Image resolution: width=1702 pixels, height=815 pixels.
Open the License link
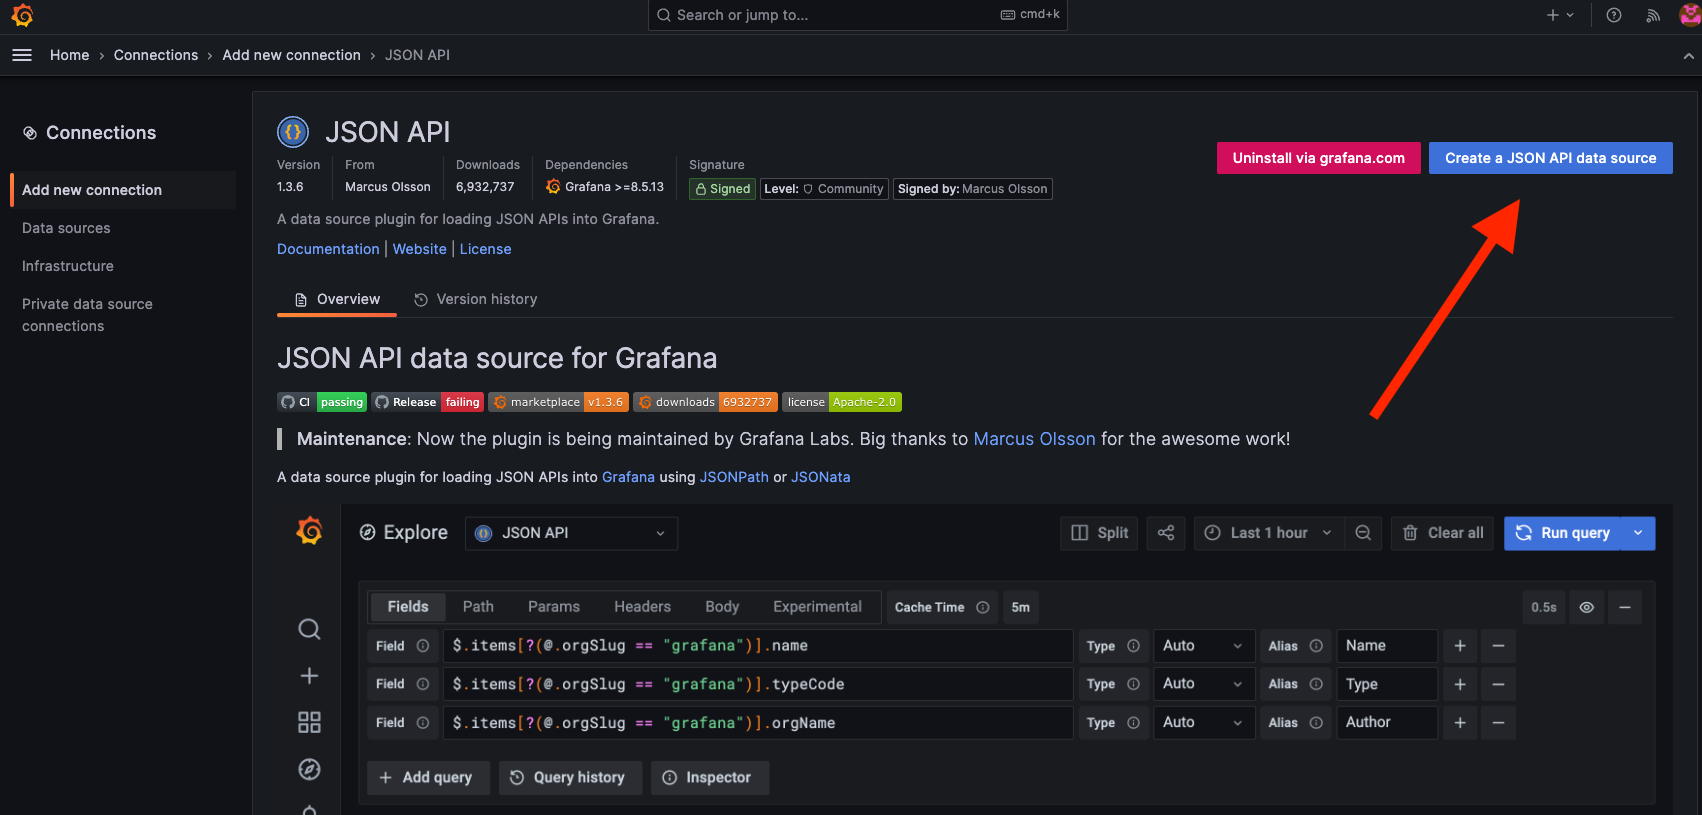(485, 249)
